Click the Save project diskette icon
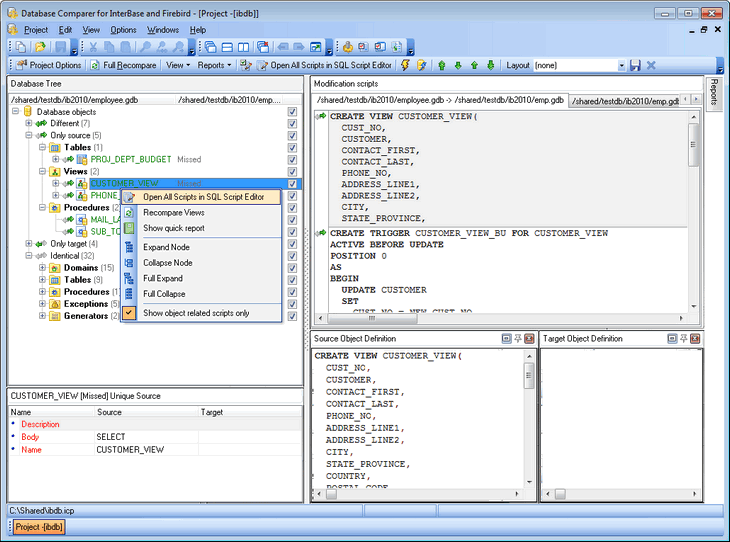This screenshot has height=542, width=730. (x=61, y=47)
